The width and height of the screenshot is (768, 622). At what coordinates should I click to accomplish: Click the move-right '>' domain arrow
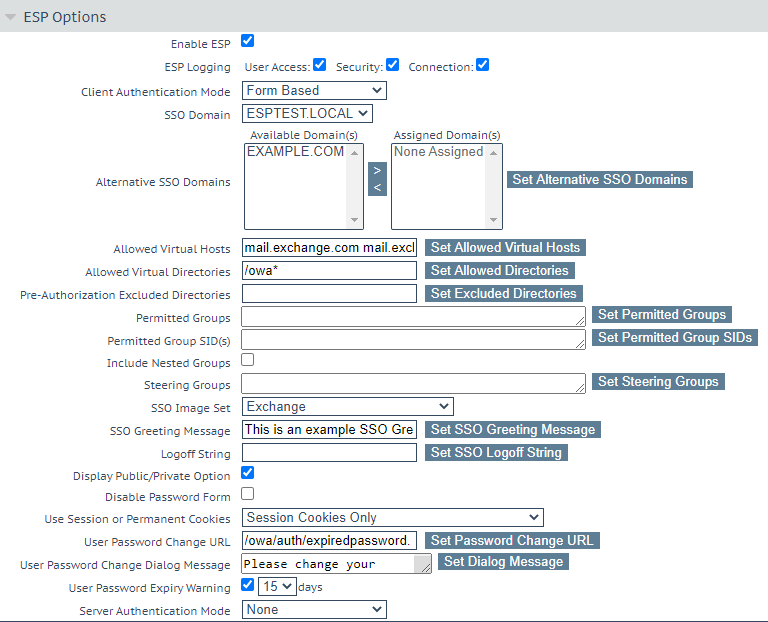coord(377,170)
